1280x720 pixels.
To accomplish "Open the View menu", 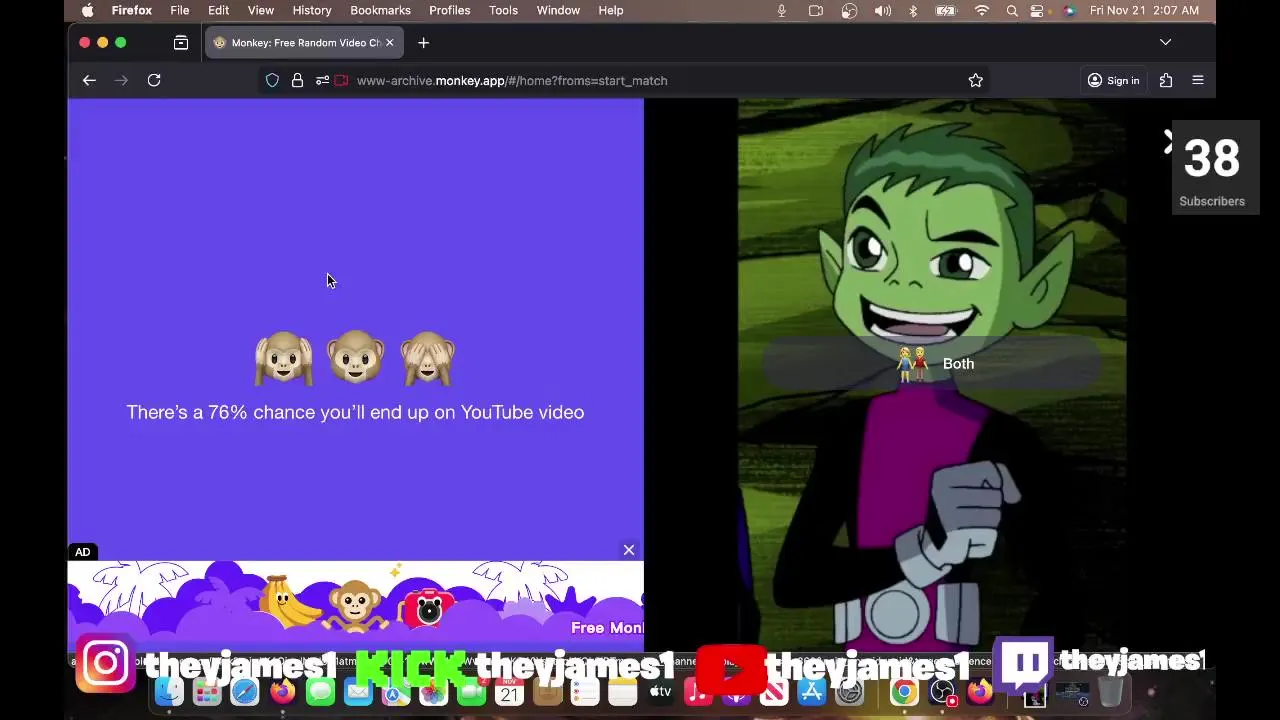I will coord(261,10).
